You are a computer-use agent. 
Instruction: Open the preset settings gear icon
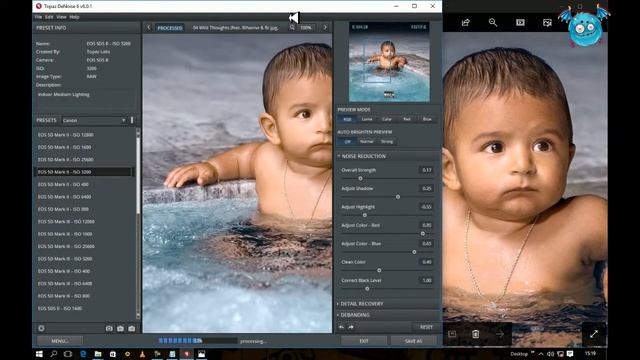pyautogui.click(x=41, y=328)
